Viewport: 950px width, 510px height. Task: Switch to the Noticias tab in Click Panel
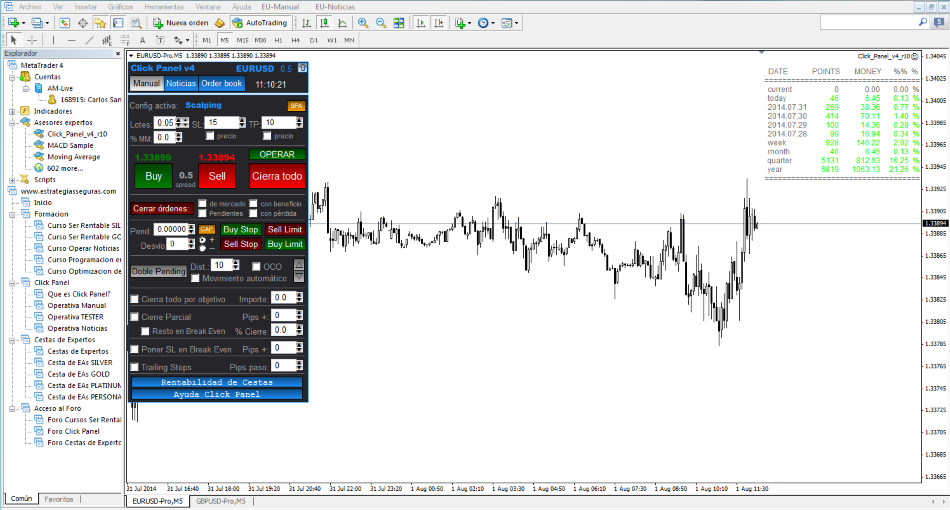tap(181, 84)
